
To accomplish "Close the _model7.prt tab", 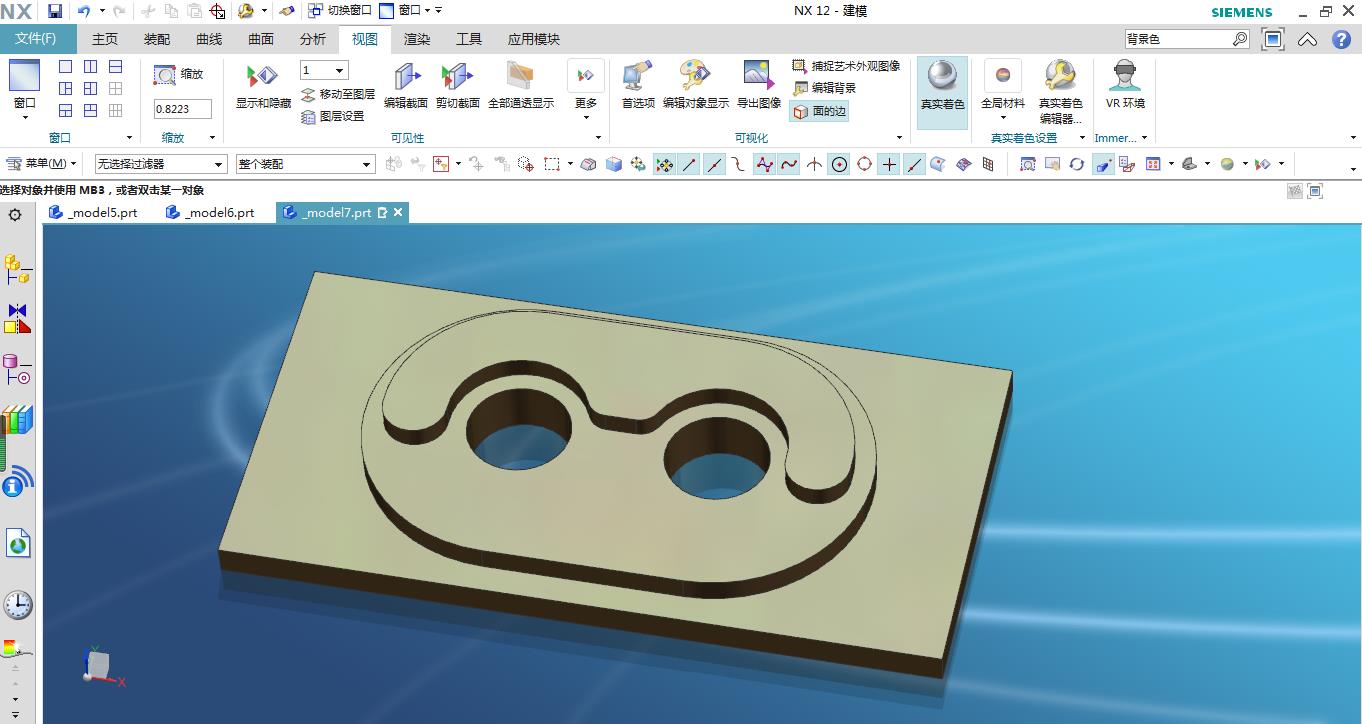I will [398, 212].
